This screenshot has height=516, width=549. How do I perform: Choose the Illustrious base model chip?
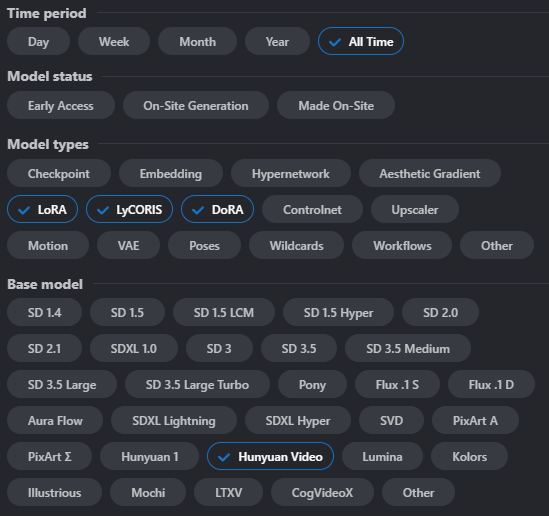(54, 492)
